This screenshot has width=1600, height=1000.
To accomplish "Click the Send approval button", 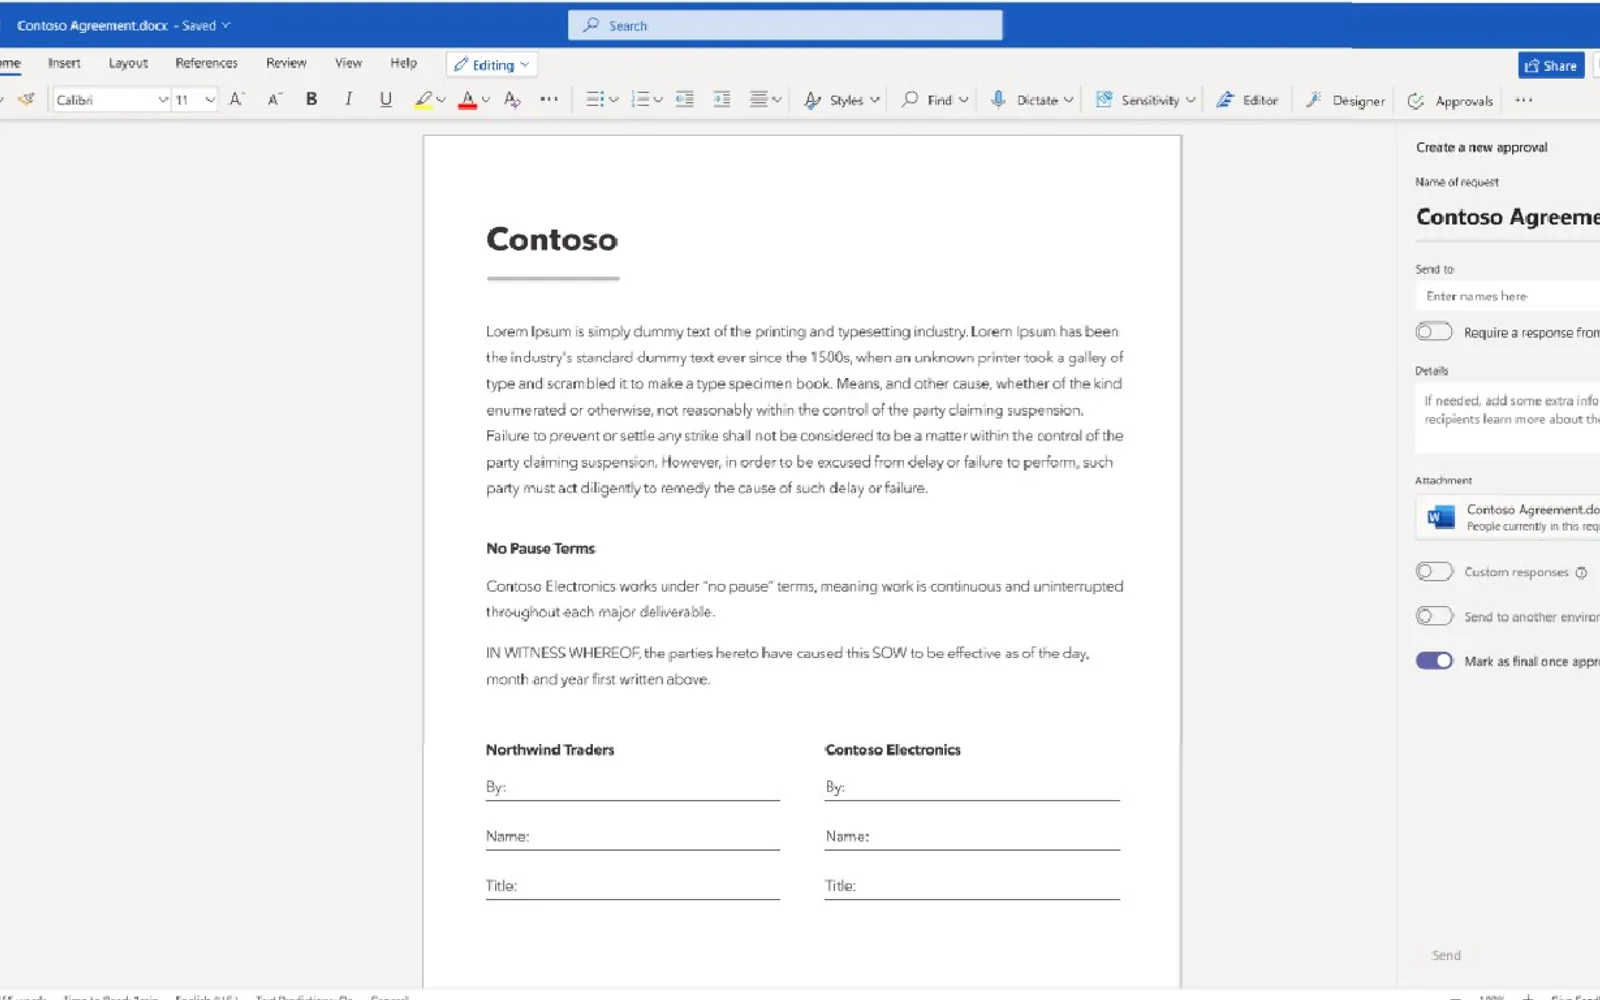I will (1446, 955).
